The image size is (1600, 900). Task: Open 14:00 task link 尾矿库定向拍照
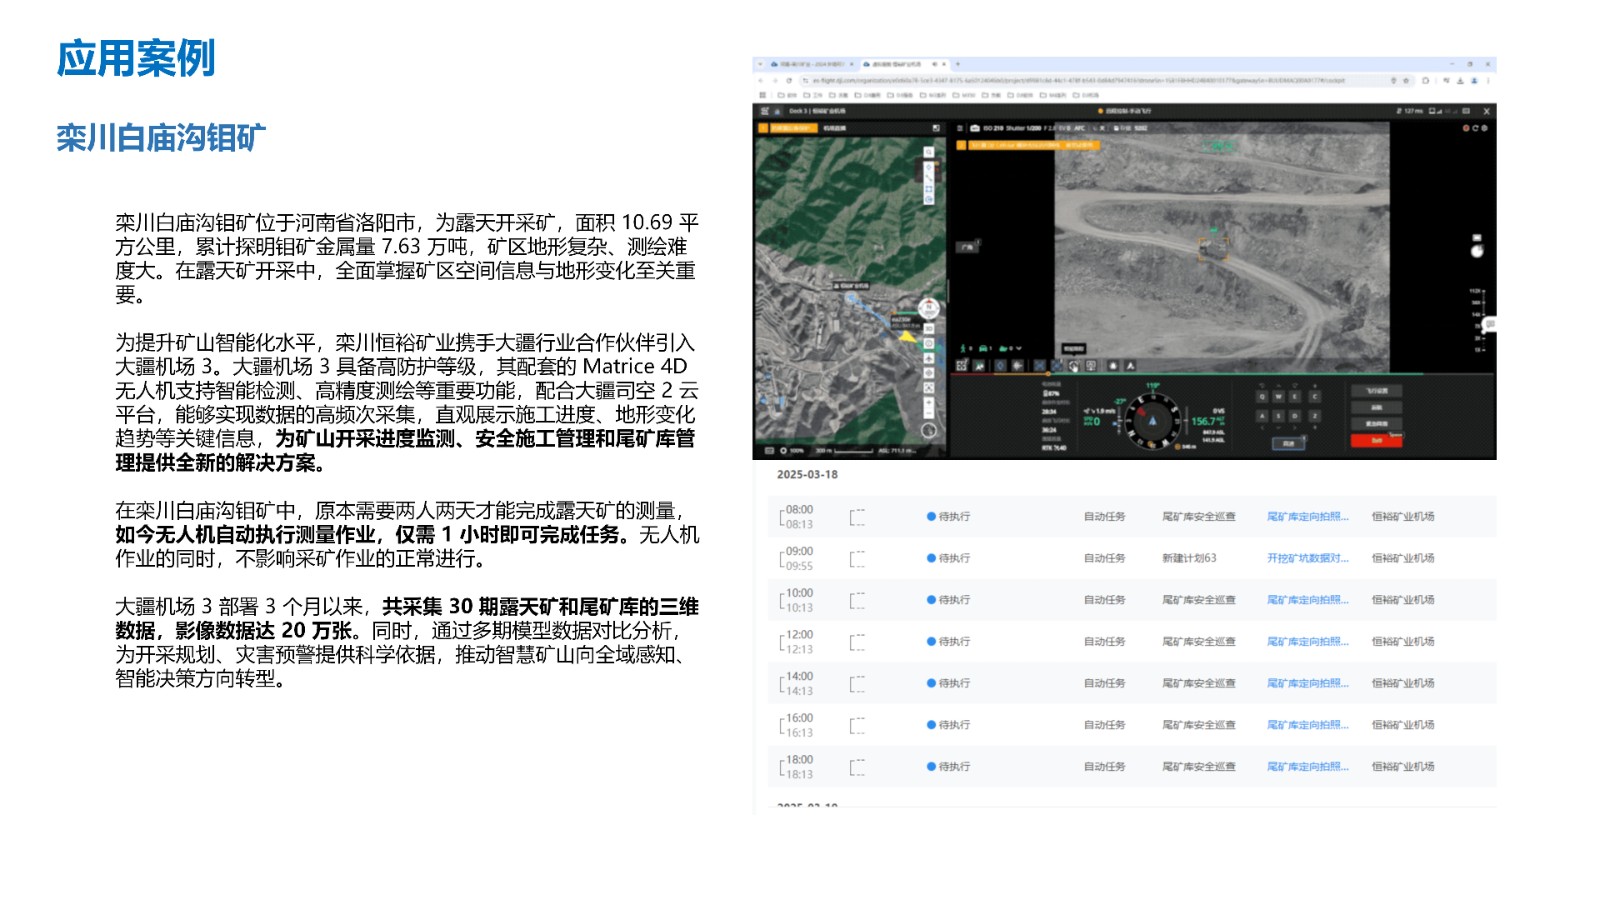point(1307,683)
